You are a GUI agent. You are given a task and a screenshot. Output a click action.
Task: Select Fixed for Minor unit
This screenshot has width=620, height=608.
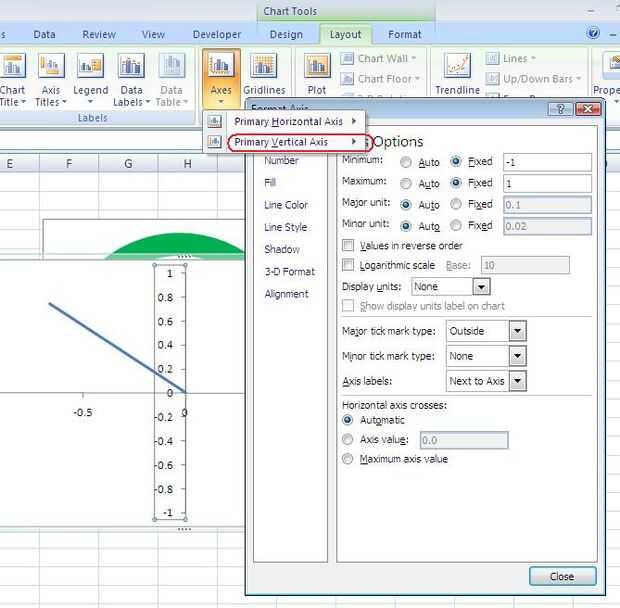[456, 225]
